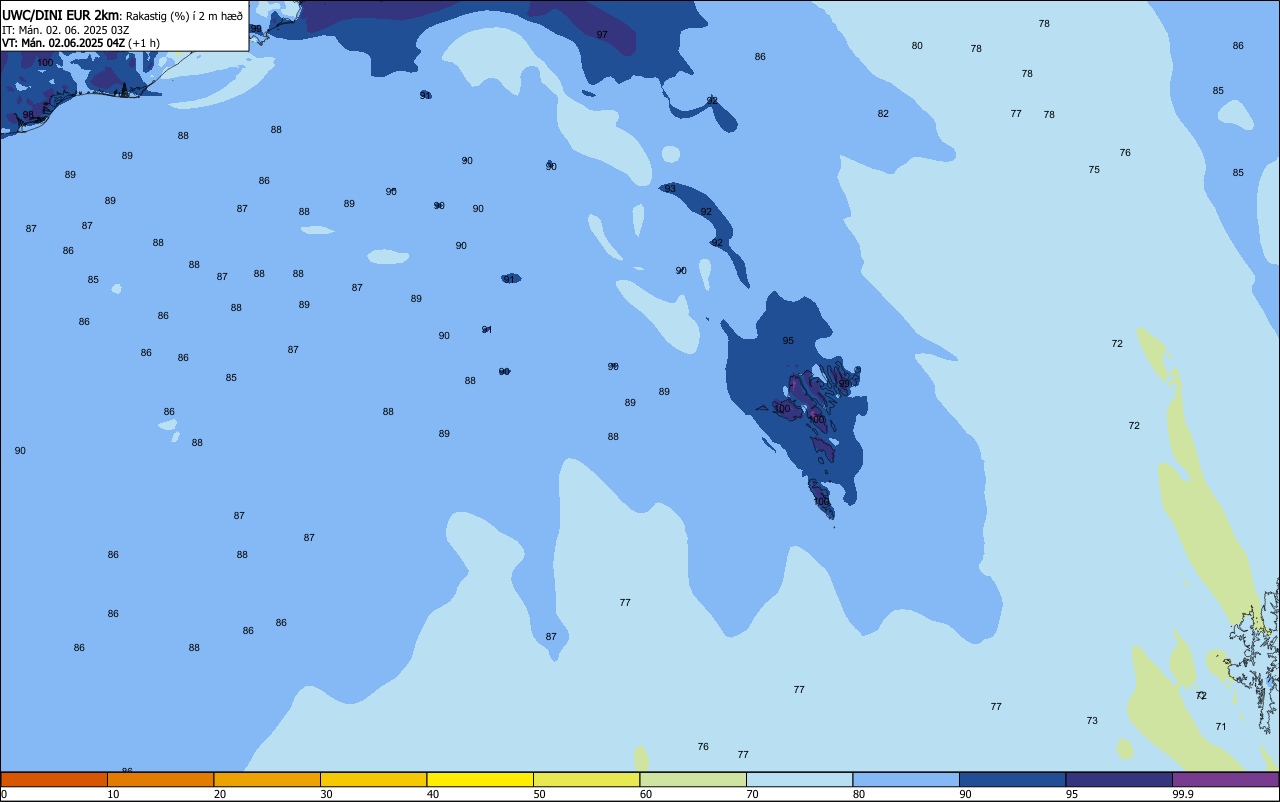Click the "50" tick label on the legend
Viewport: 1280px width, 802px height.
(539, 794)
